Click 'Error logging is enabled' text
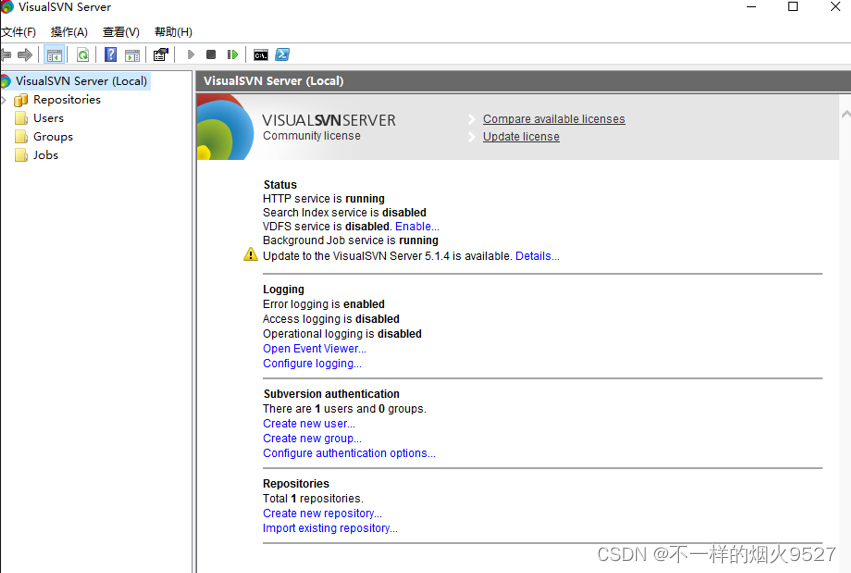The width and height of the screenshot is (851, 573). click(x=323, y=304)
